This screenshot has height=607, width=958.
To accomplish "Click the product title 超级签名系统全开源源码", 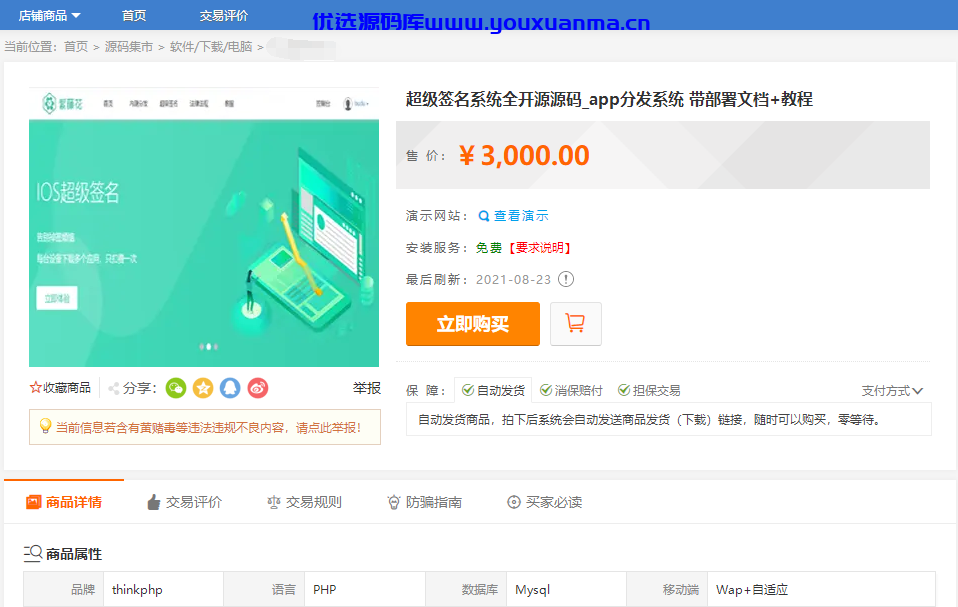I will pos(609,99).
